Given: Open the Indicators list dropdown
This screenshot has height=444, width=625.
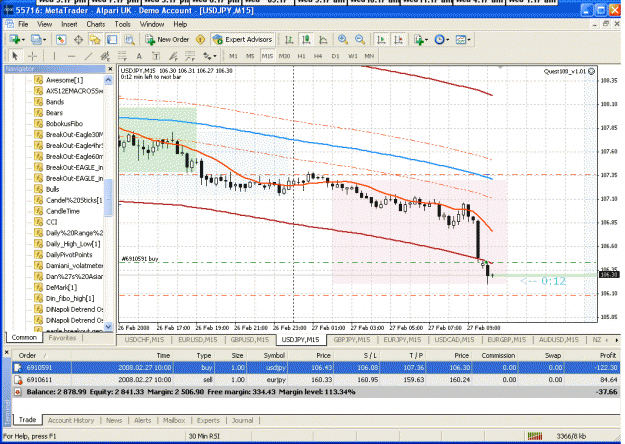Looking at the screenshot, I should pyautogui.click(x=421, y=39).
